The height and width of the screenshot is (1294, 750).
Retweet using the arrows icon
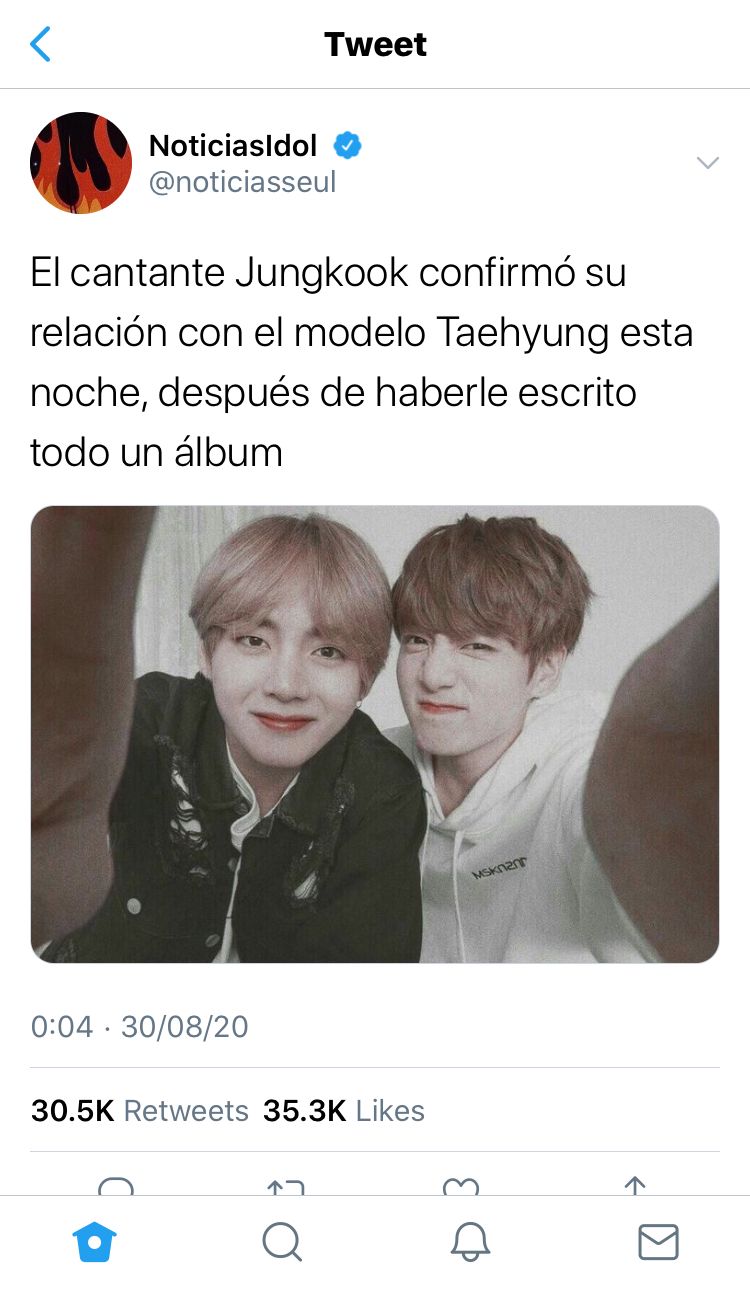click(286, 1186)
